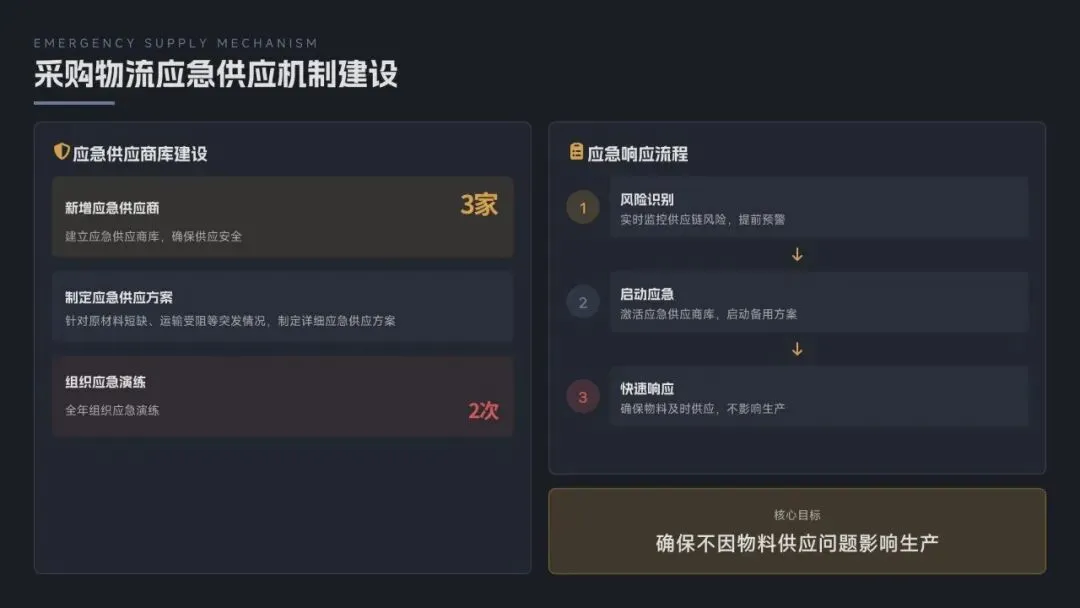Click the shield icon beside 应急供应商库建设

(62, 152)
